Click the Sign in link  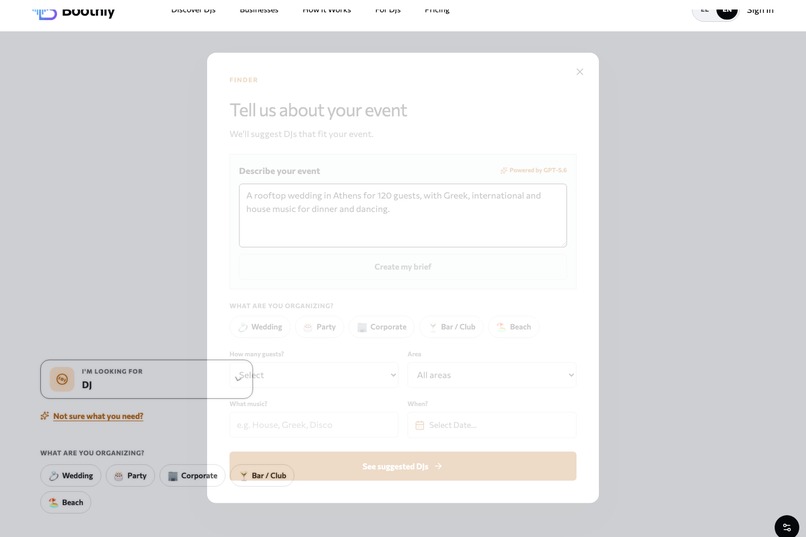click(x=760, y=10)
